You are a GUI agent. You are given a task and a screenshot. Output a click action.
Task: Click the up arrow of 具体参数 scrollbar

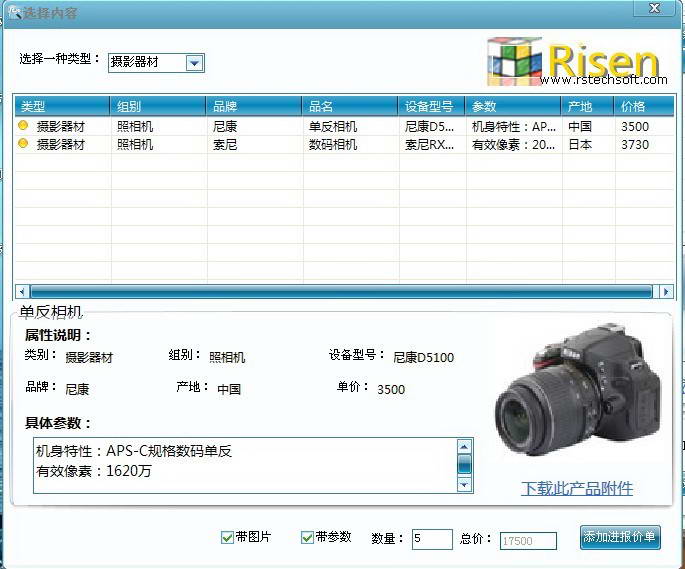point(464,447)
